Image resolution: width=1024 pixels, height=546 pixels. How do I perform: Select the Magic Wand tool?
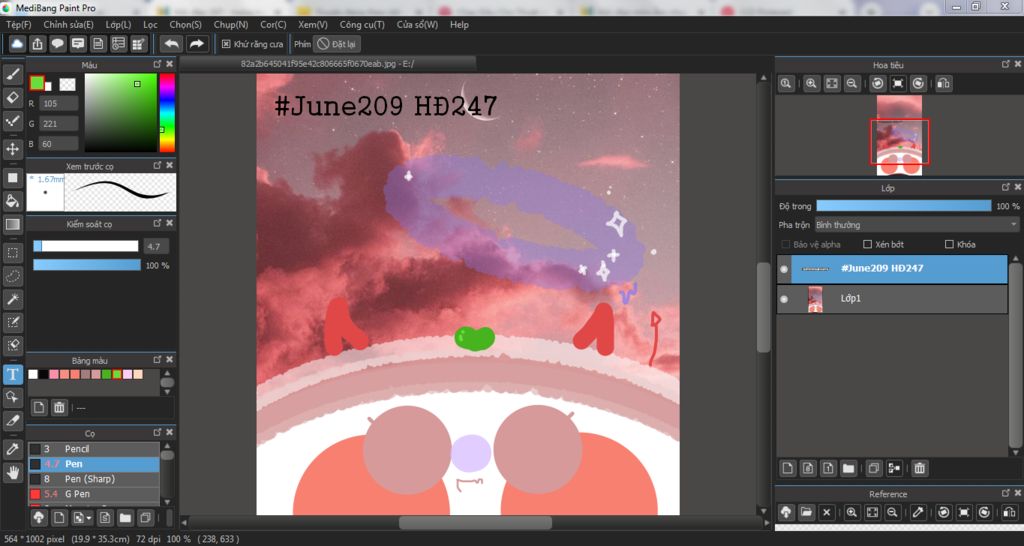coord(12,299)
